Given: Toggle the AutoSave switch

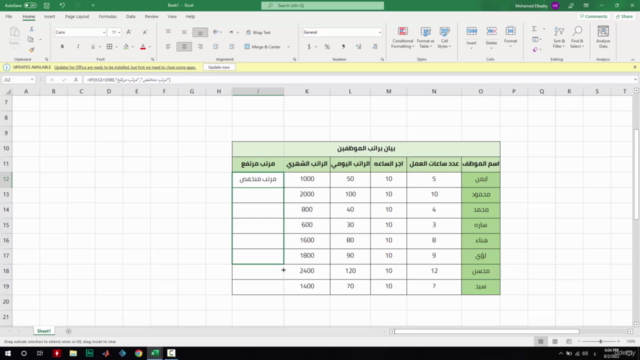Looking at the screenshot, I should 30,6.
